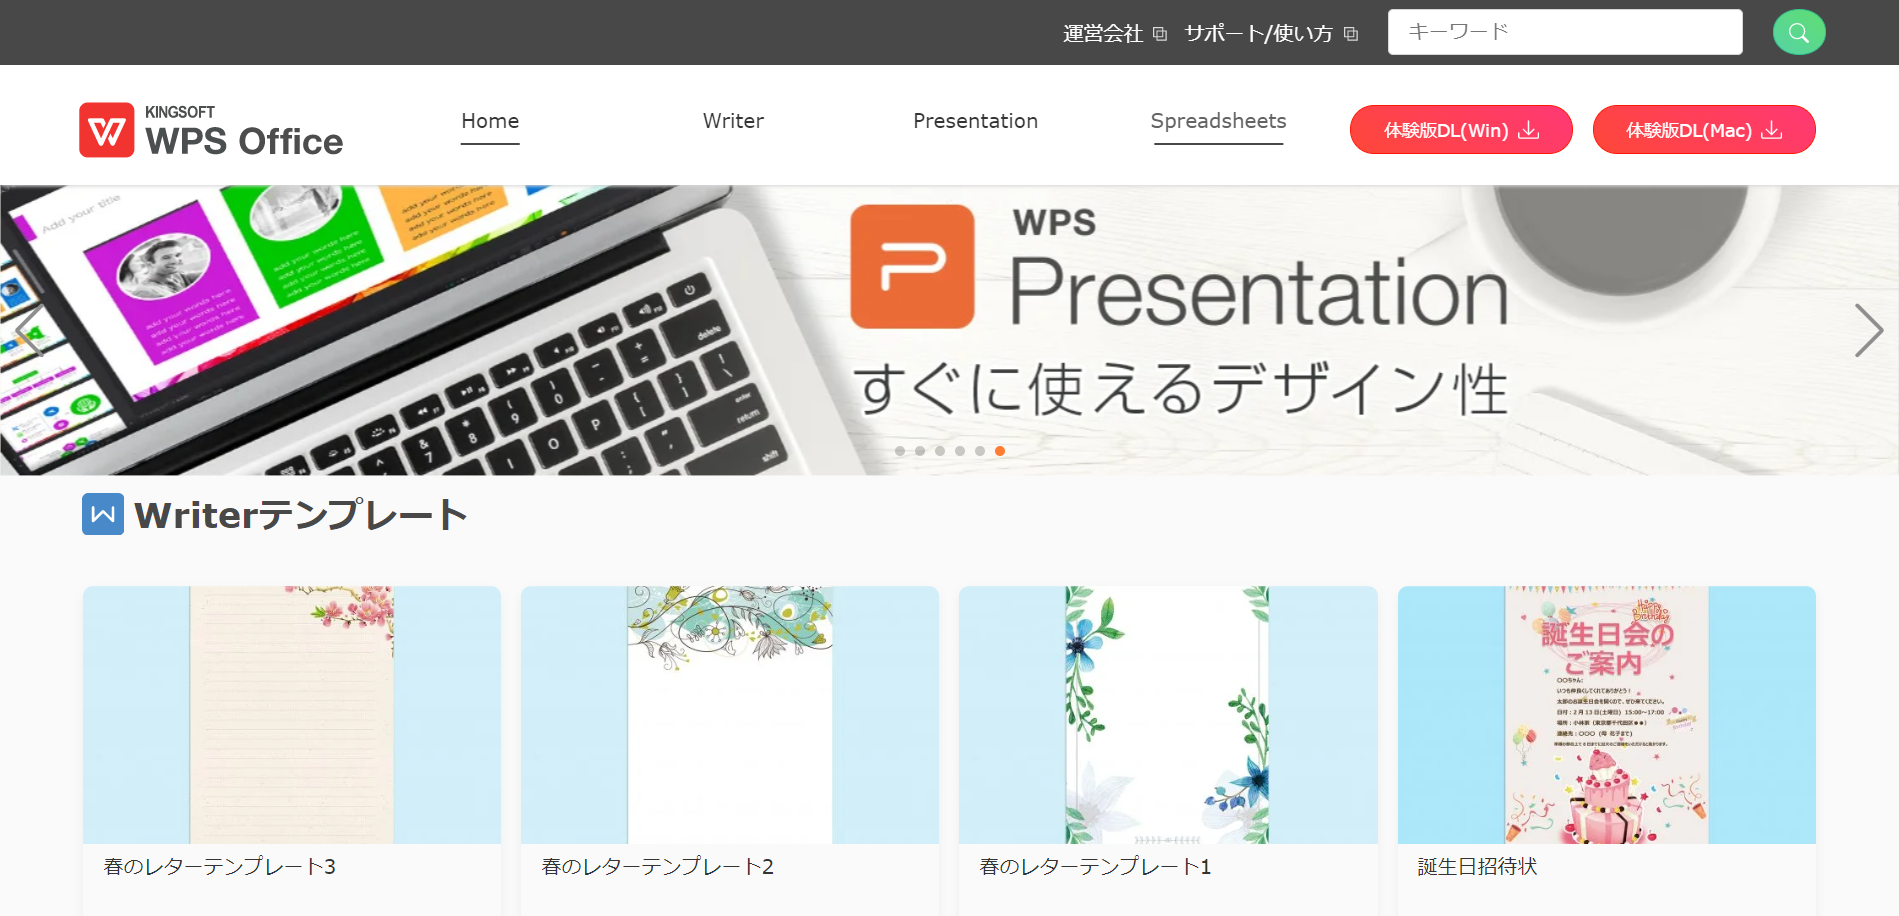This screenshot has height=916, width=1899.
Task: Click the 春のレターテンプレート2 title text
Action: pyautogui.click(x=658, y=867)
